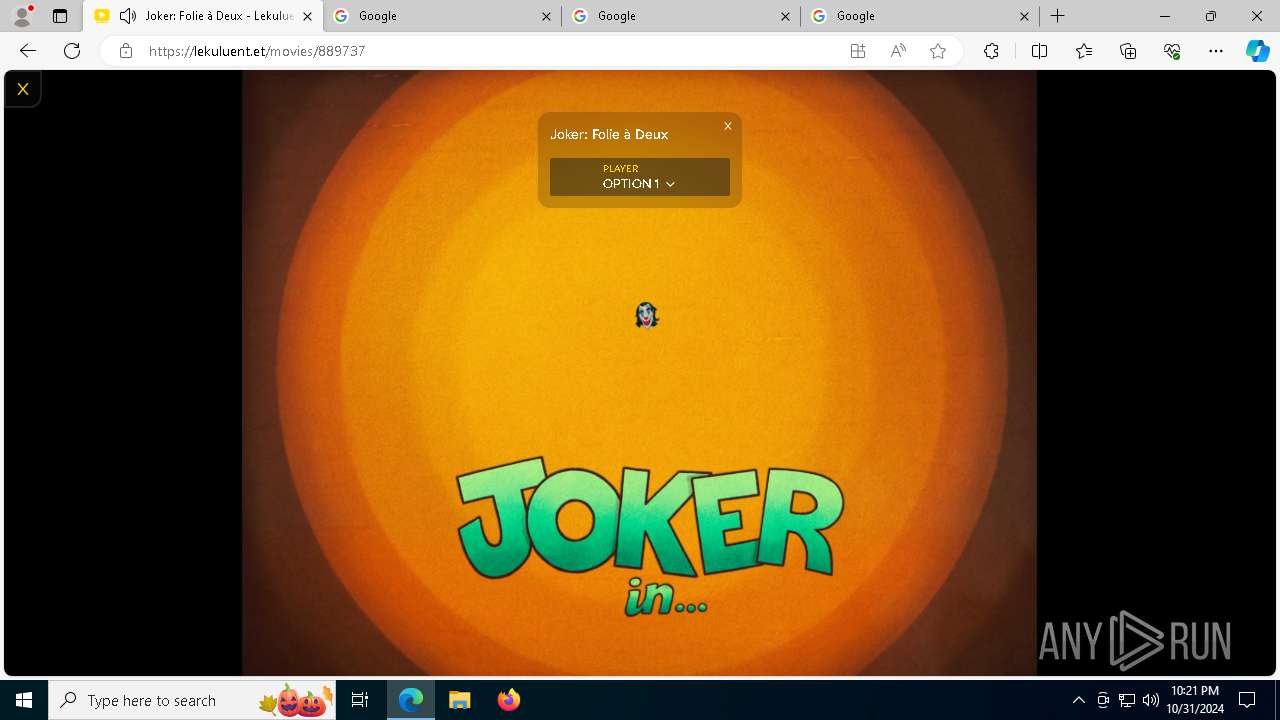Open a new browser tab
This screenshot has width=1280, height=720.
click(1057, 16)
